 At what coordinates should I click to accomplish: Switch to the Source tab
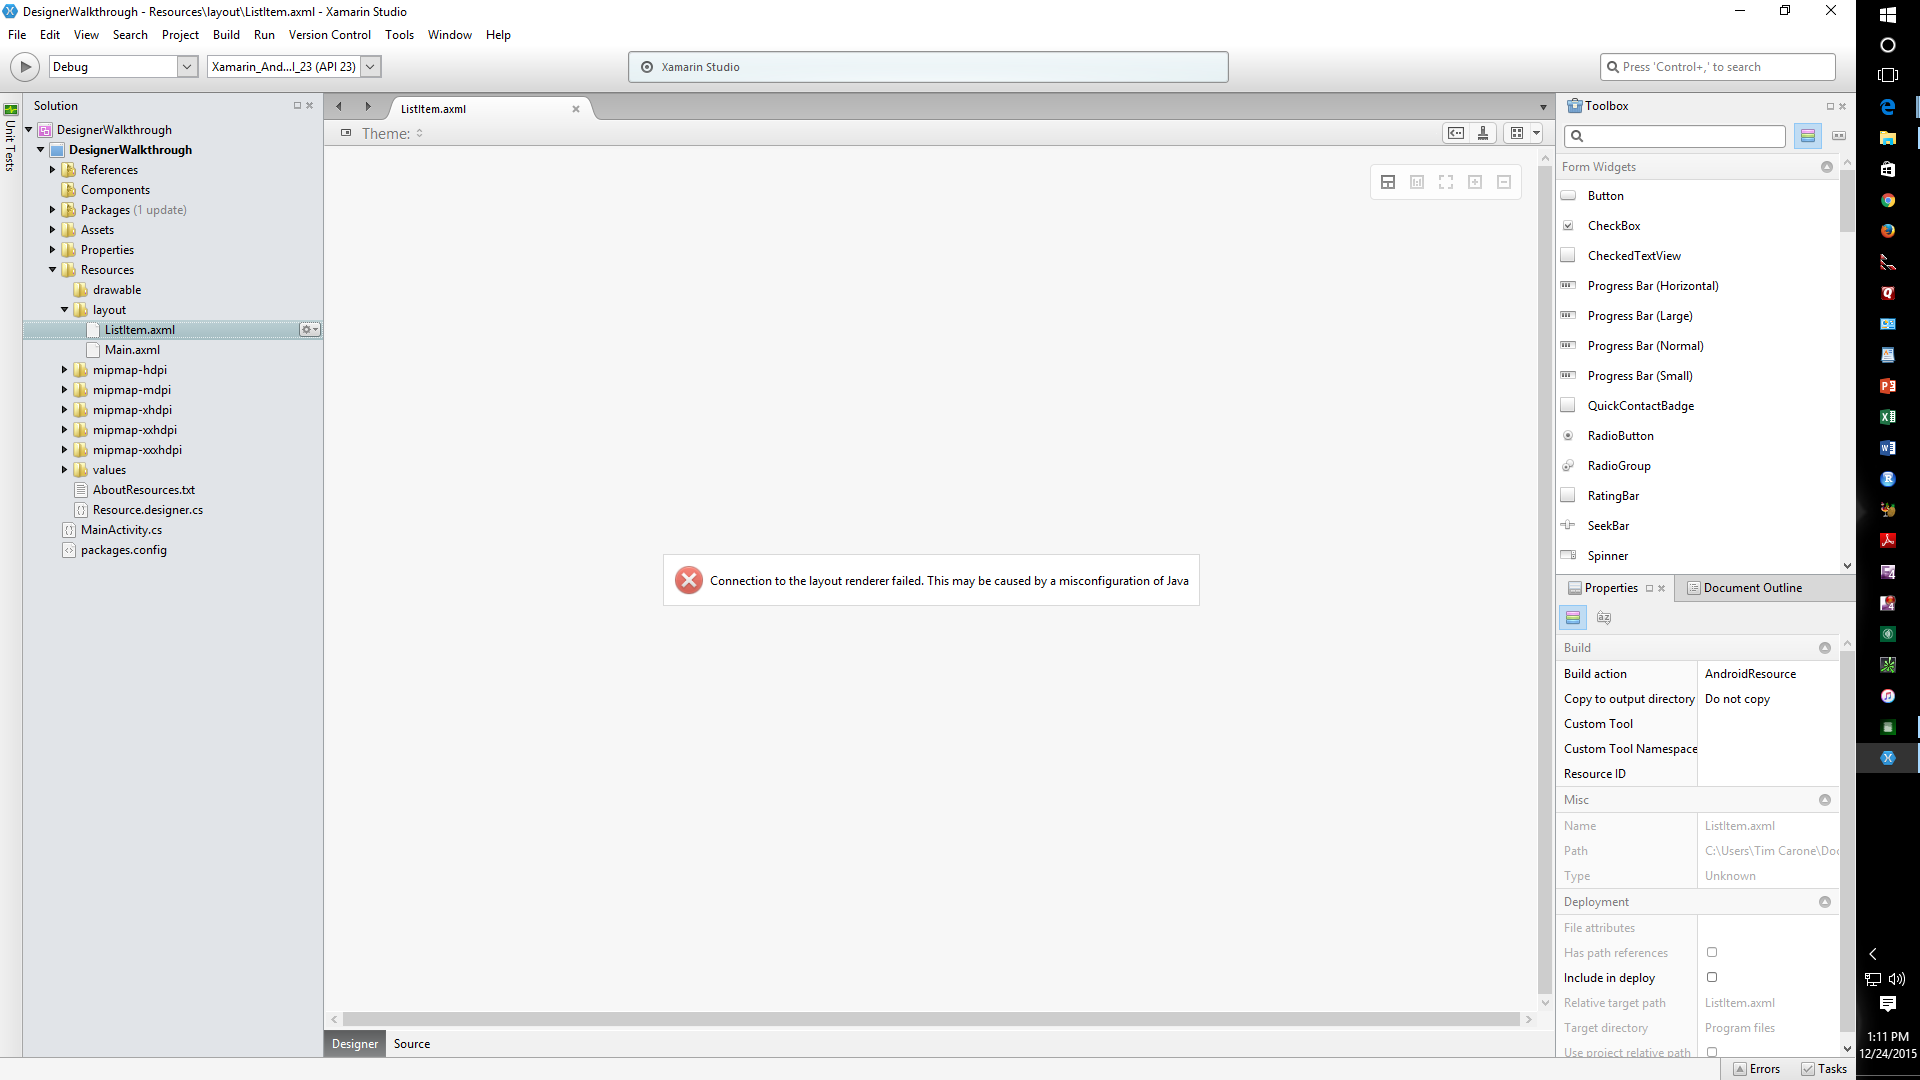(x=412, y=1043)
